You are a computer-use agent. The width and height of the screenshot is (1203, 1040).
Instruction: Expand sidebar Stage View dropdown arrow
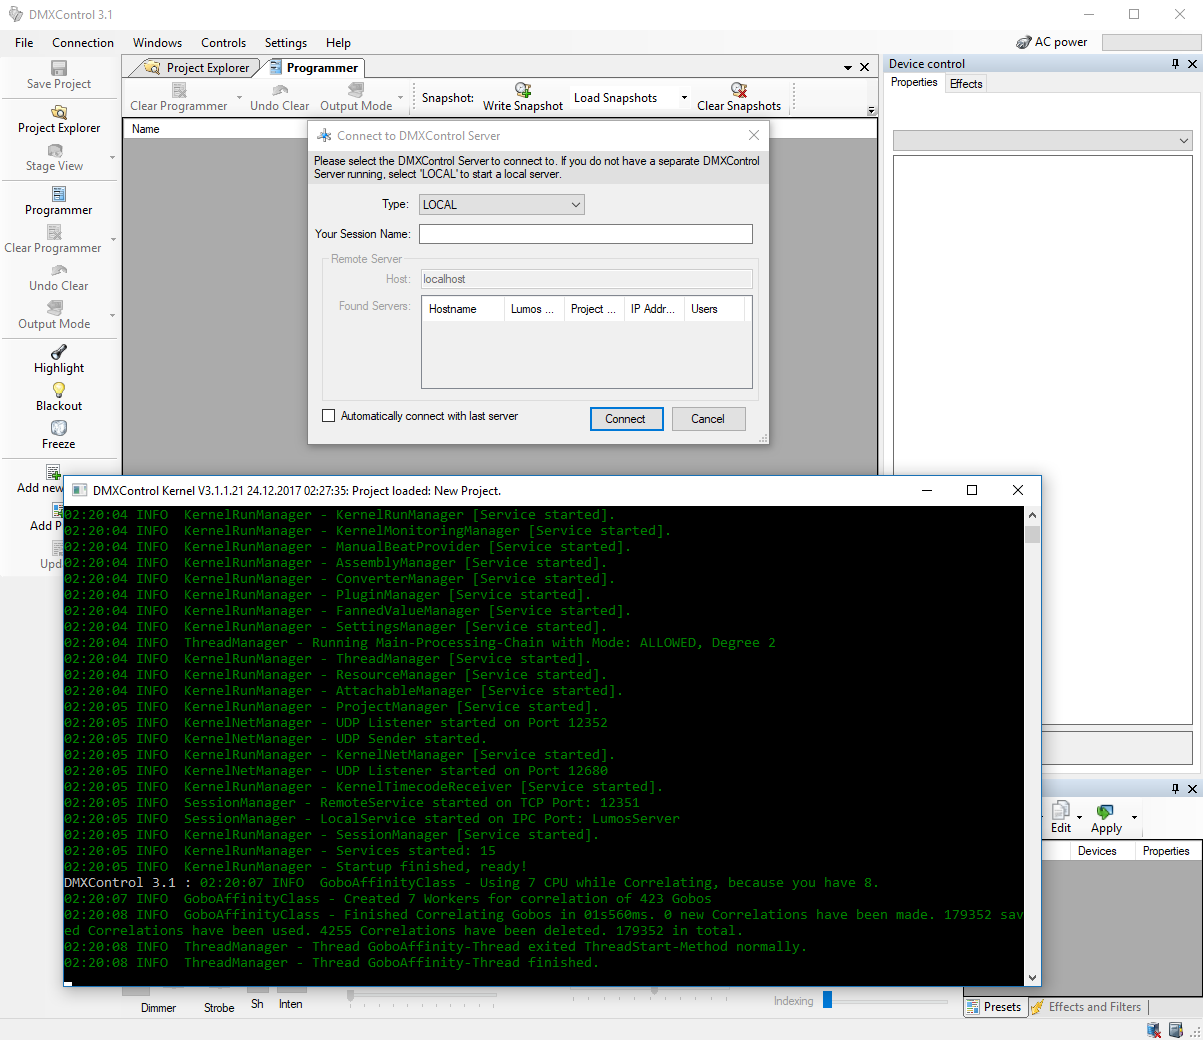[112, 158]
